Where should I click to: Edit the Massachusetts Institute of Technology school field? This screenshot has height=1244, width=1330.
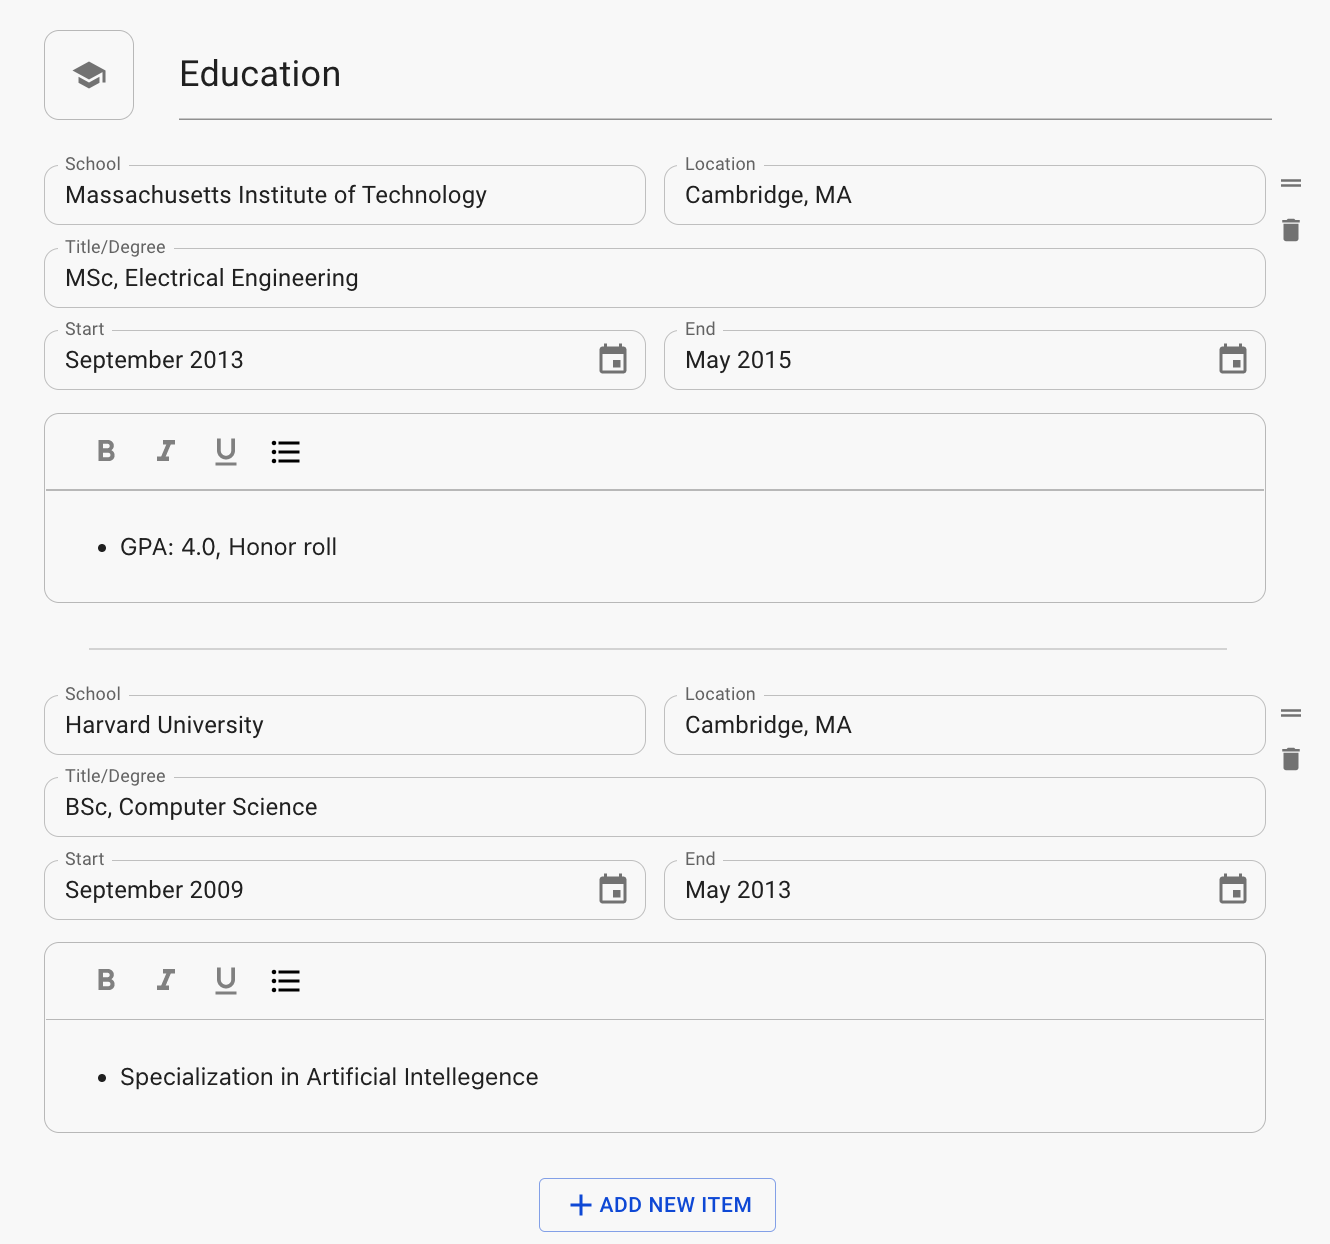pos(345,195)
